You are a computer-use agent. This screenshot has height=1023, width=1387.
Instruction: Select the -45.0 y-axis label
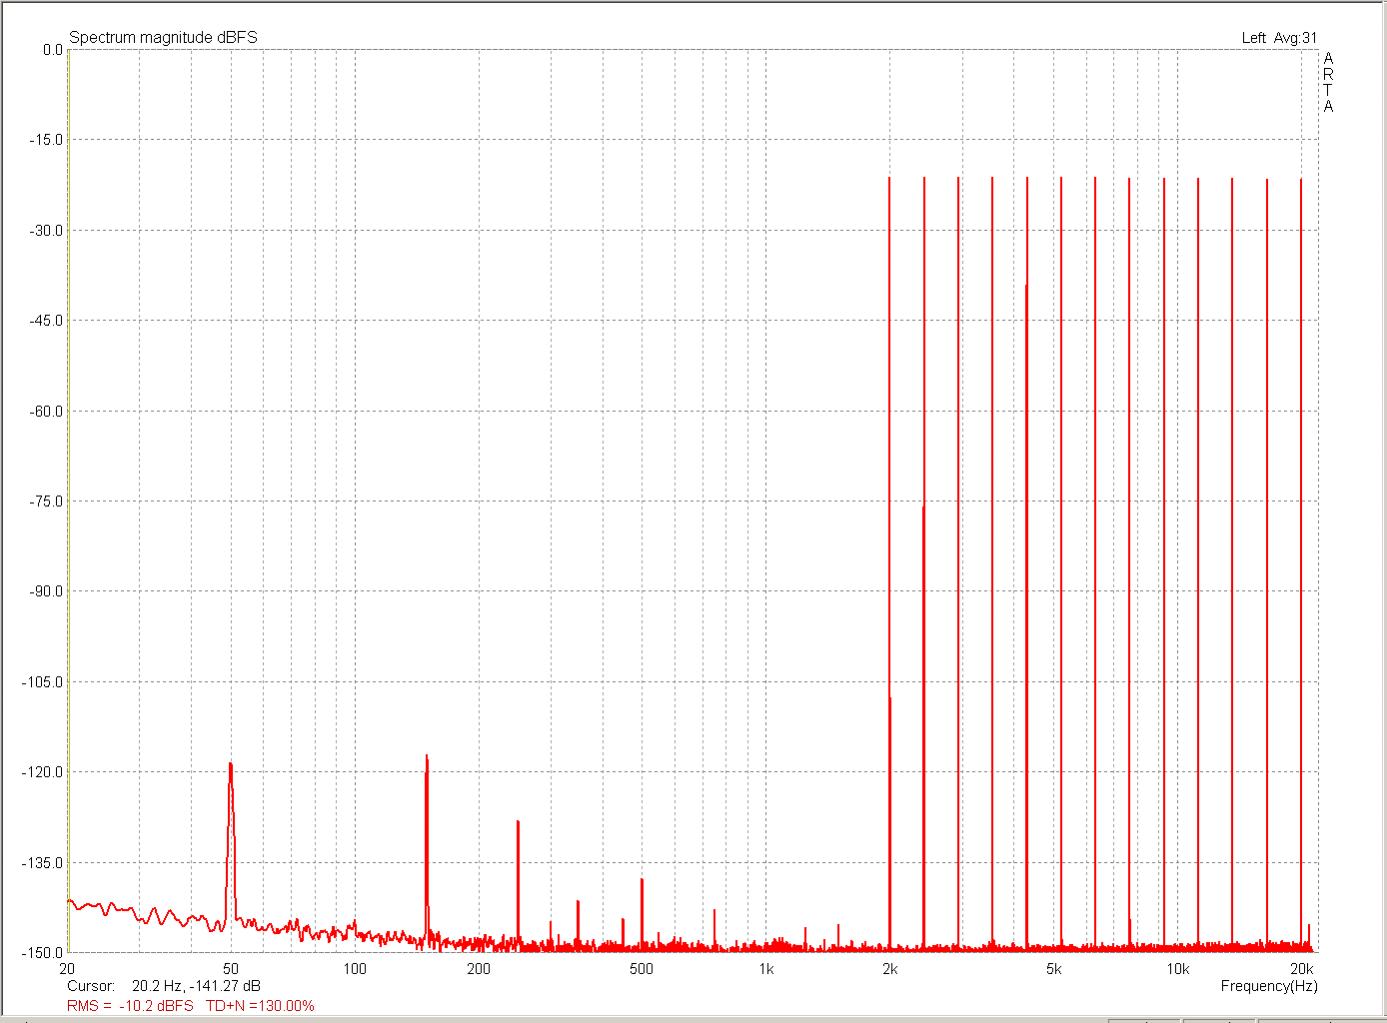pos(45,321)
